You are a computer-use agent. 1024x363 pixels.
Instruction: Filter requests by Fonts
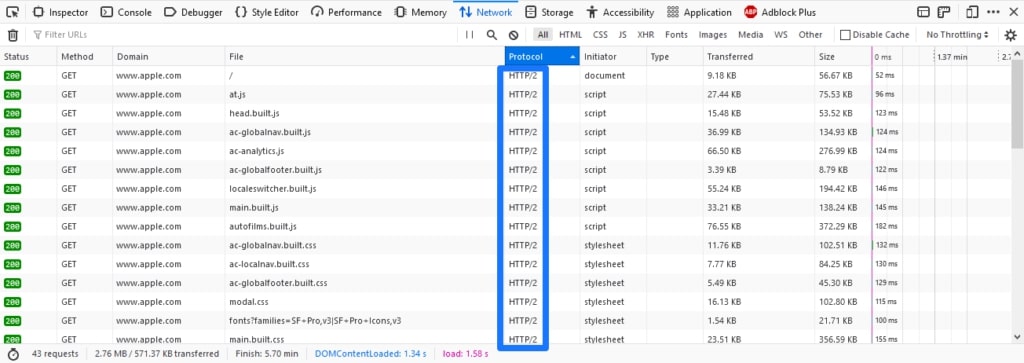click(677, 35)
